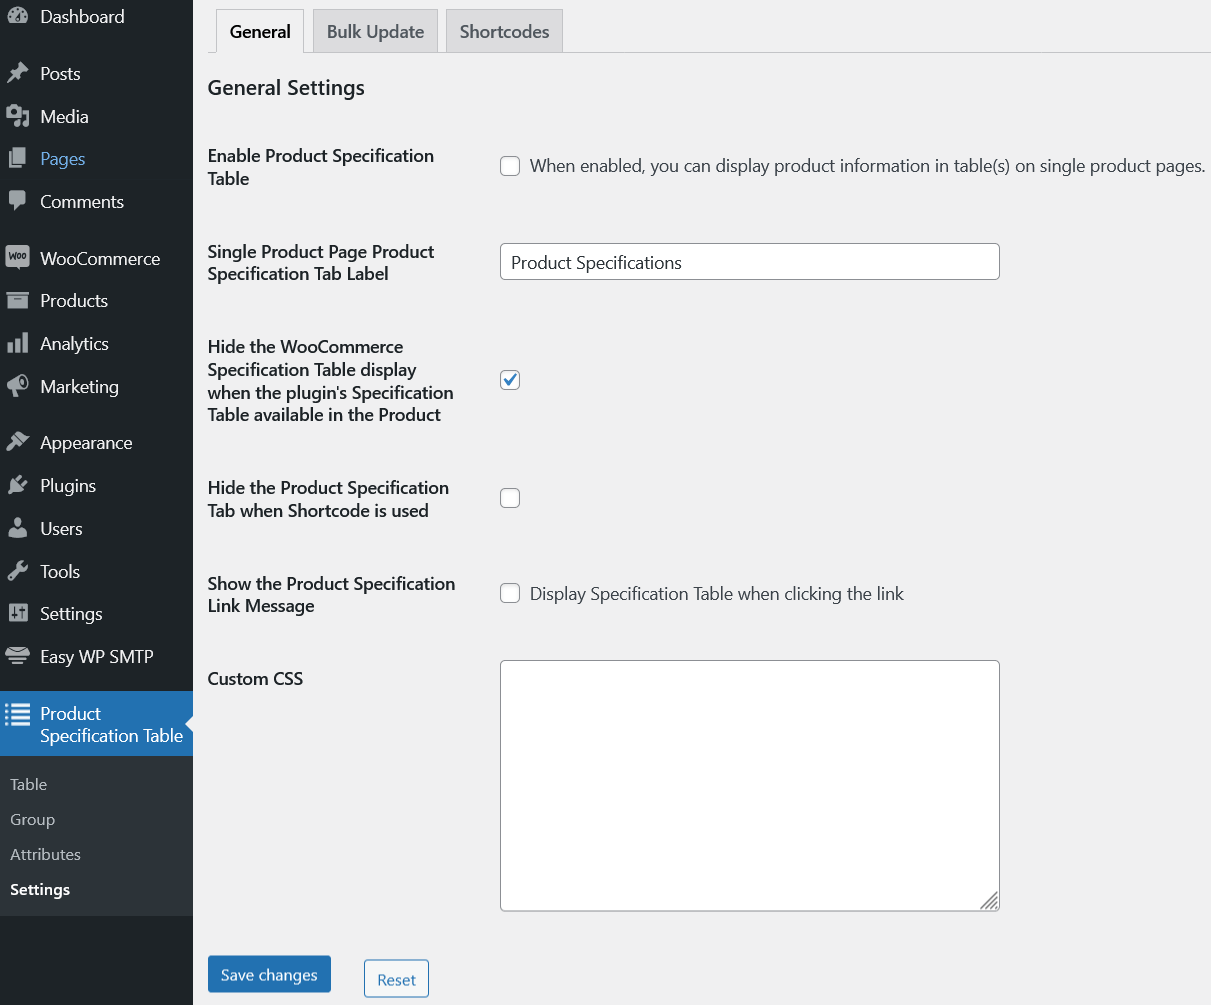The height and width of the screenshot is (1005, 1211).
Task: Uncheck hiding the WooCommerce Specification Table
Action: coord(510,380)
